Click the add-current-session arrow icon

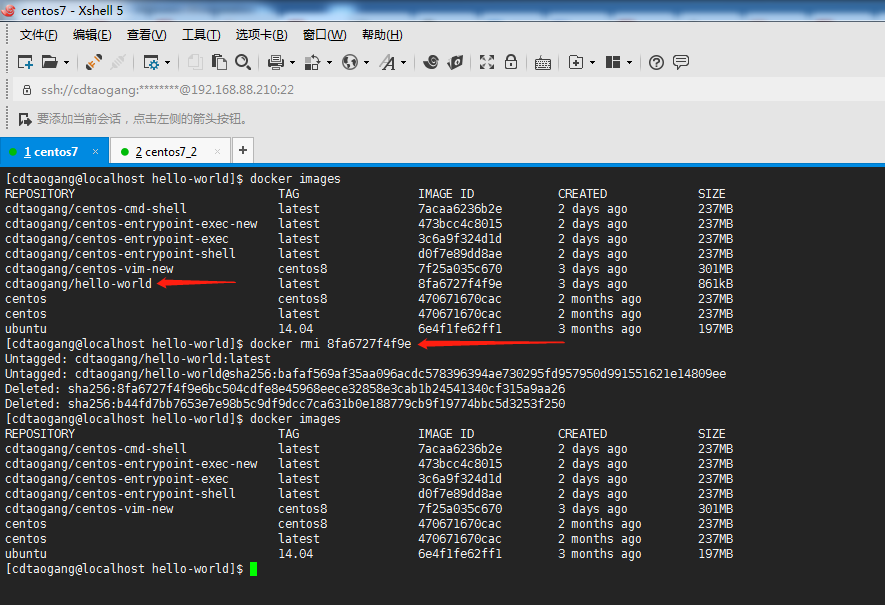click(25, 119)
